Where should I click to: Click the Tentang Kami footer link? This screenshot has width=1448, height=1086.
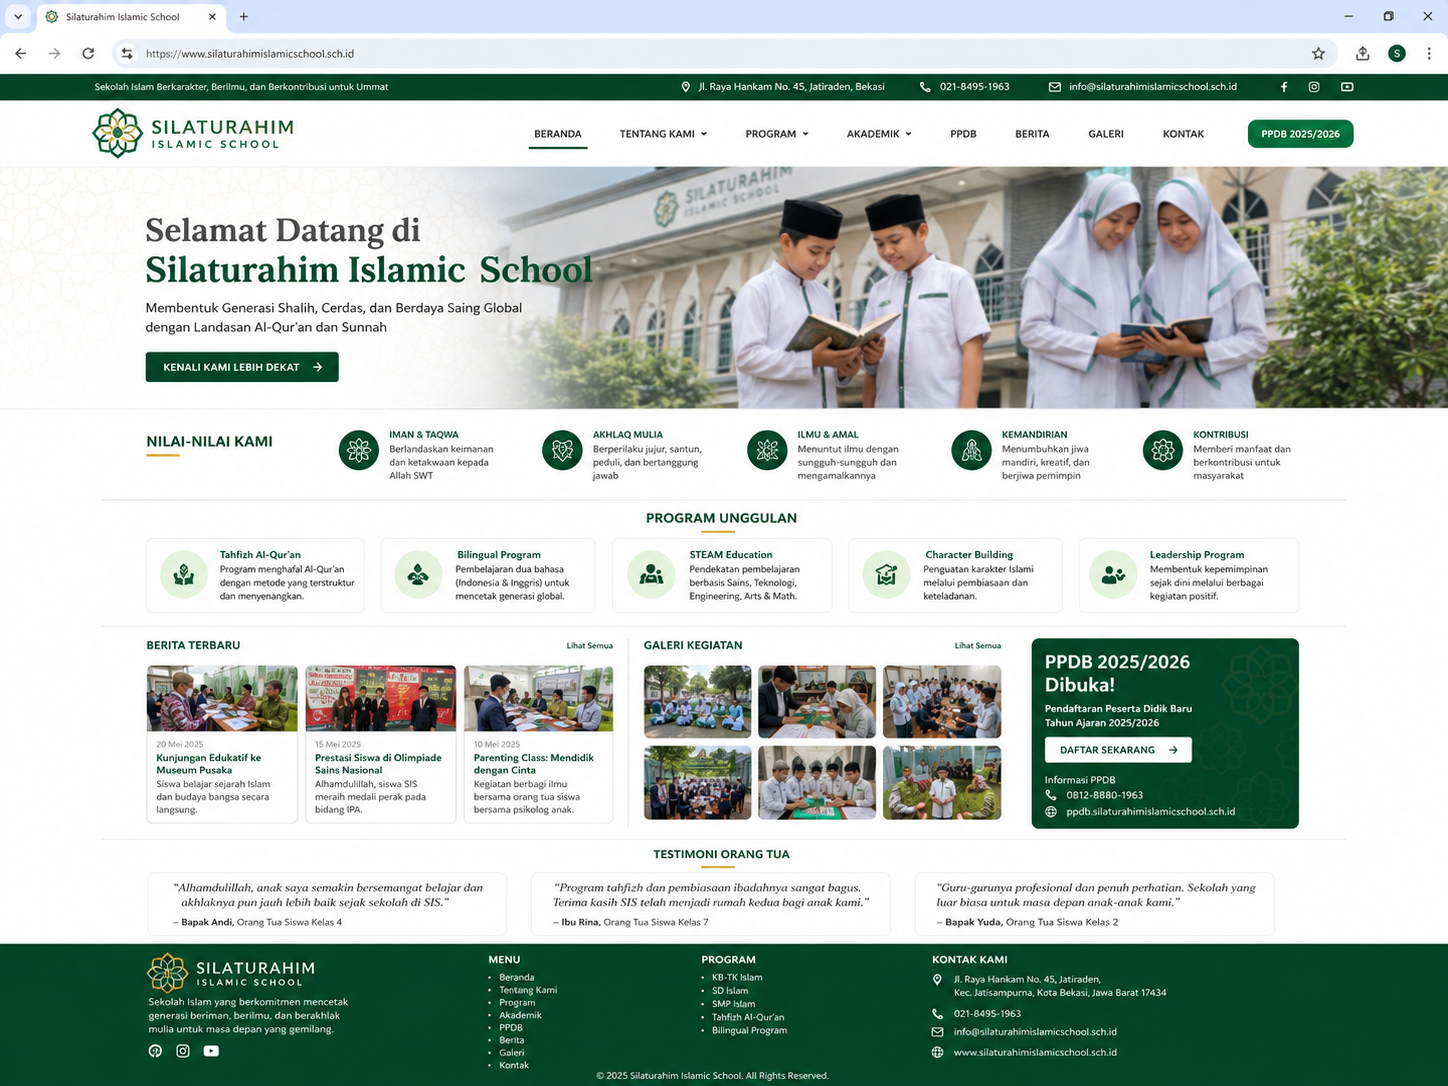click(x=528, y=990)
